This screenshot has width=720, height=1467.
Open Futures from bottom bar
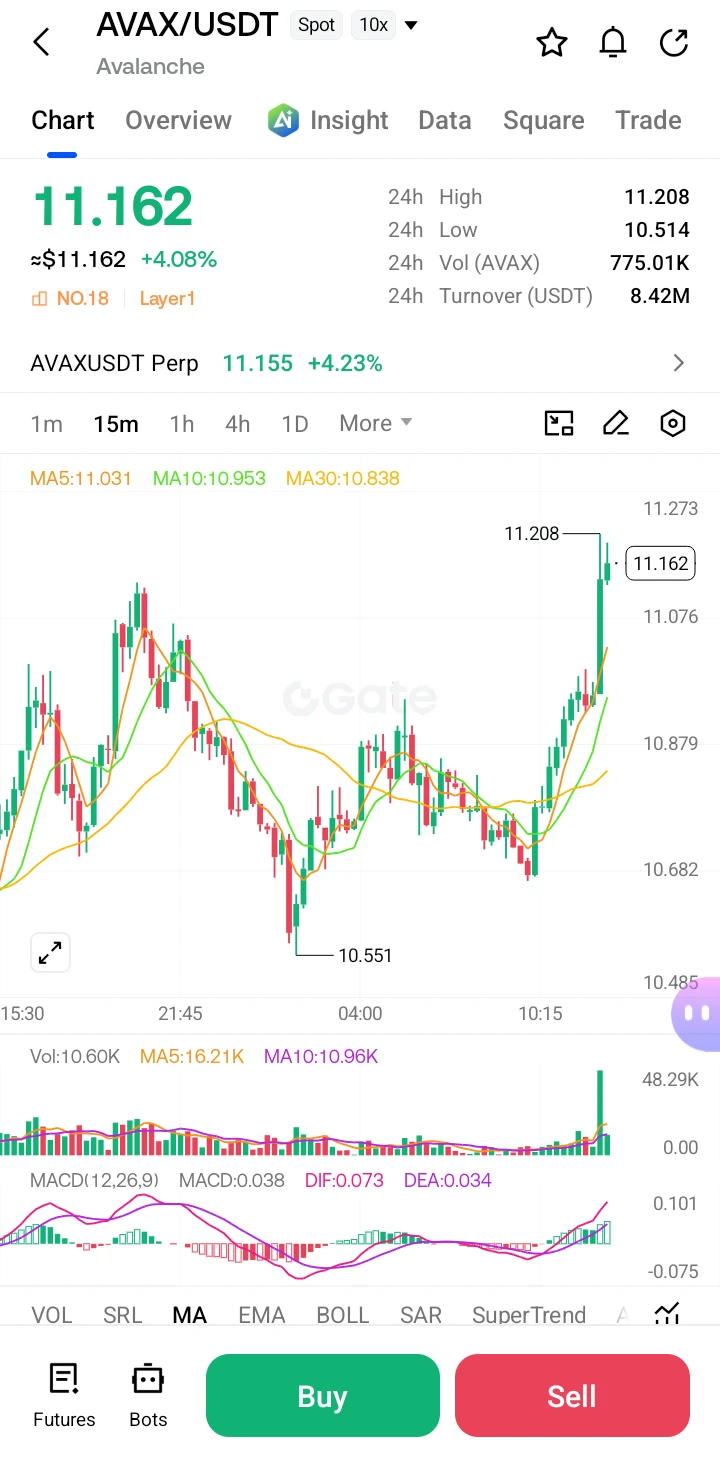tap(64, 1396)
